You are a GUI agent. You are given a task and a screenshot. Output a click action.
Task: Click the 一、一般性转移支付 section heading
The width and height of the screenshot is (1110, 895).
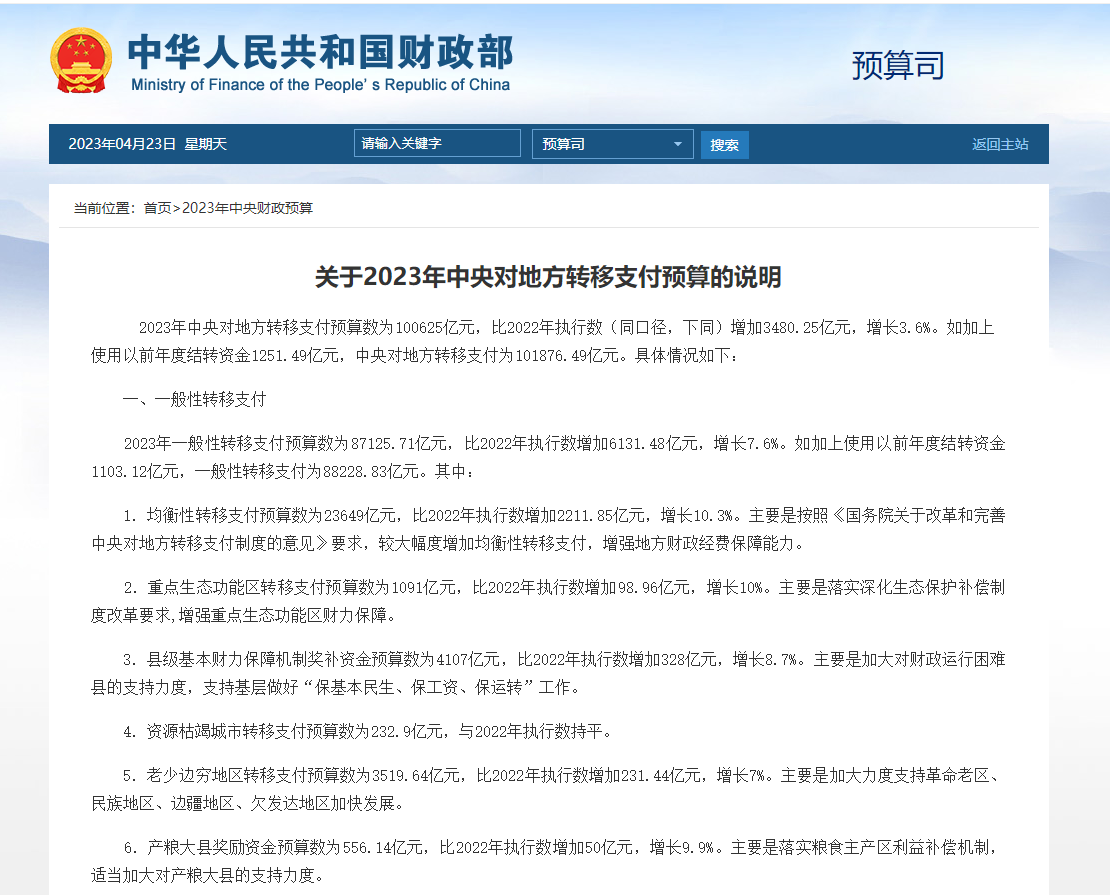pos(194,399)
